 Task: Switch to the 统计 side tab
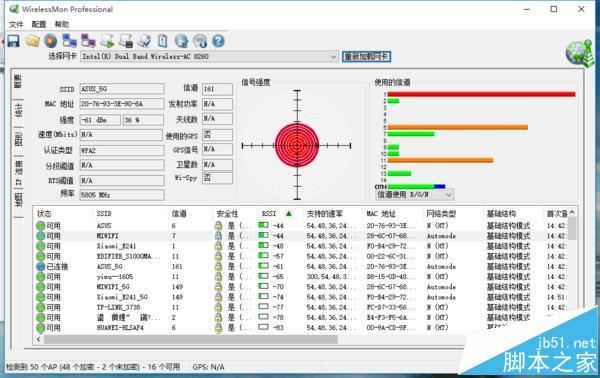pos(18,110)
